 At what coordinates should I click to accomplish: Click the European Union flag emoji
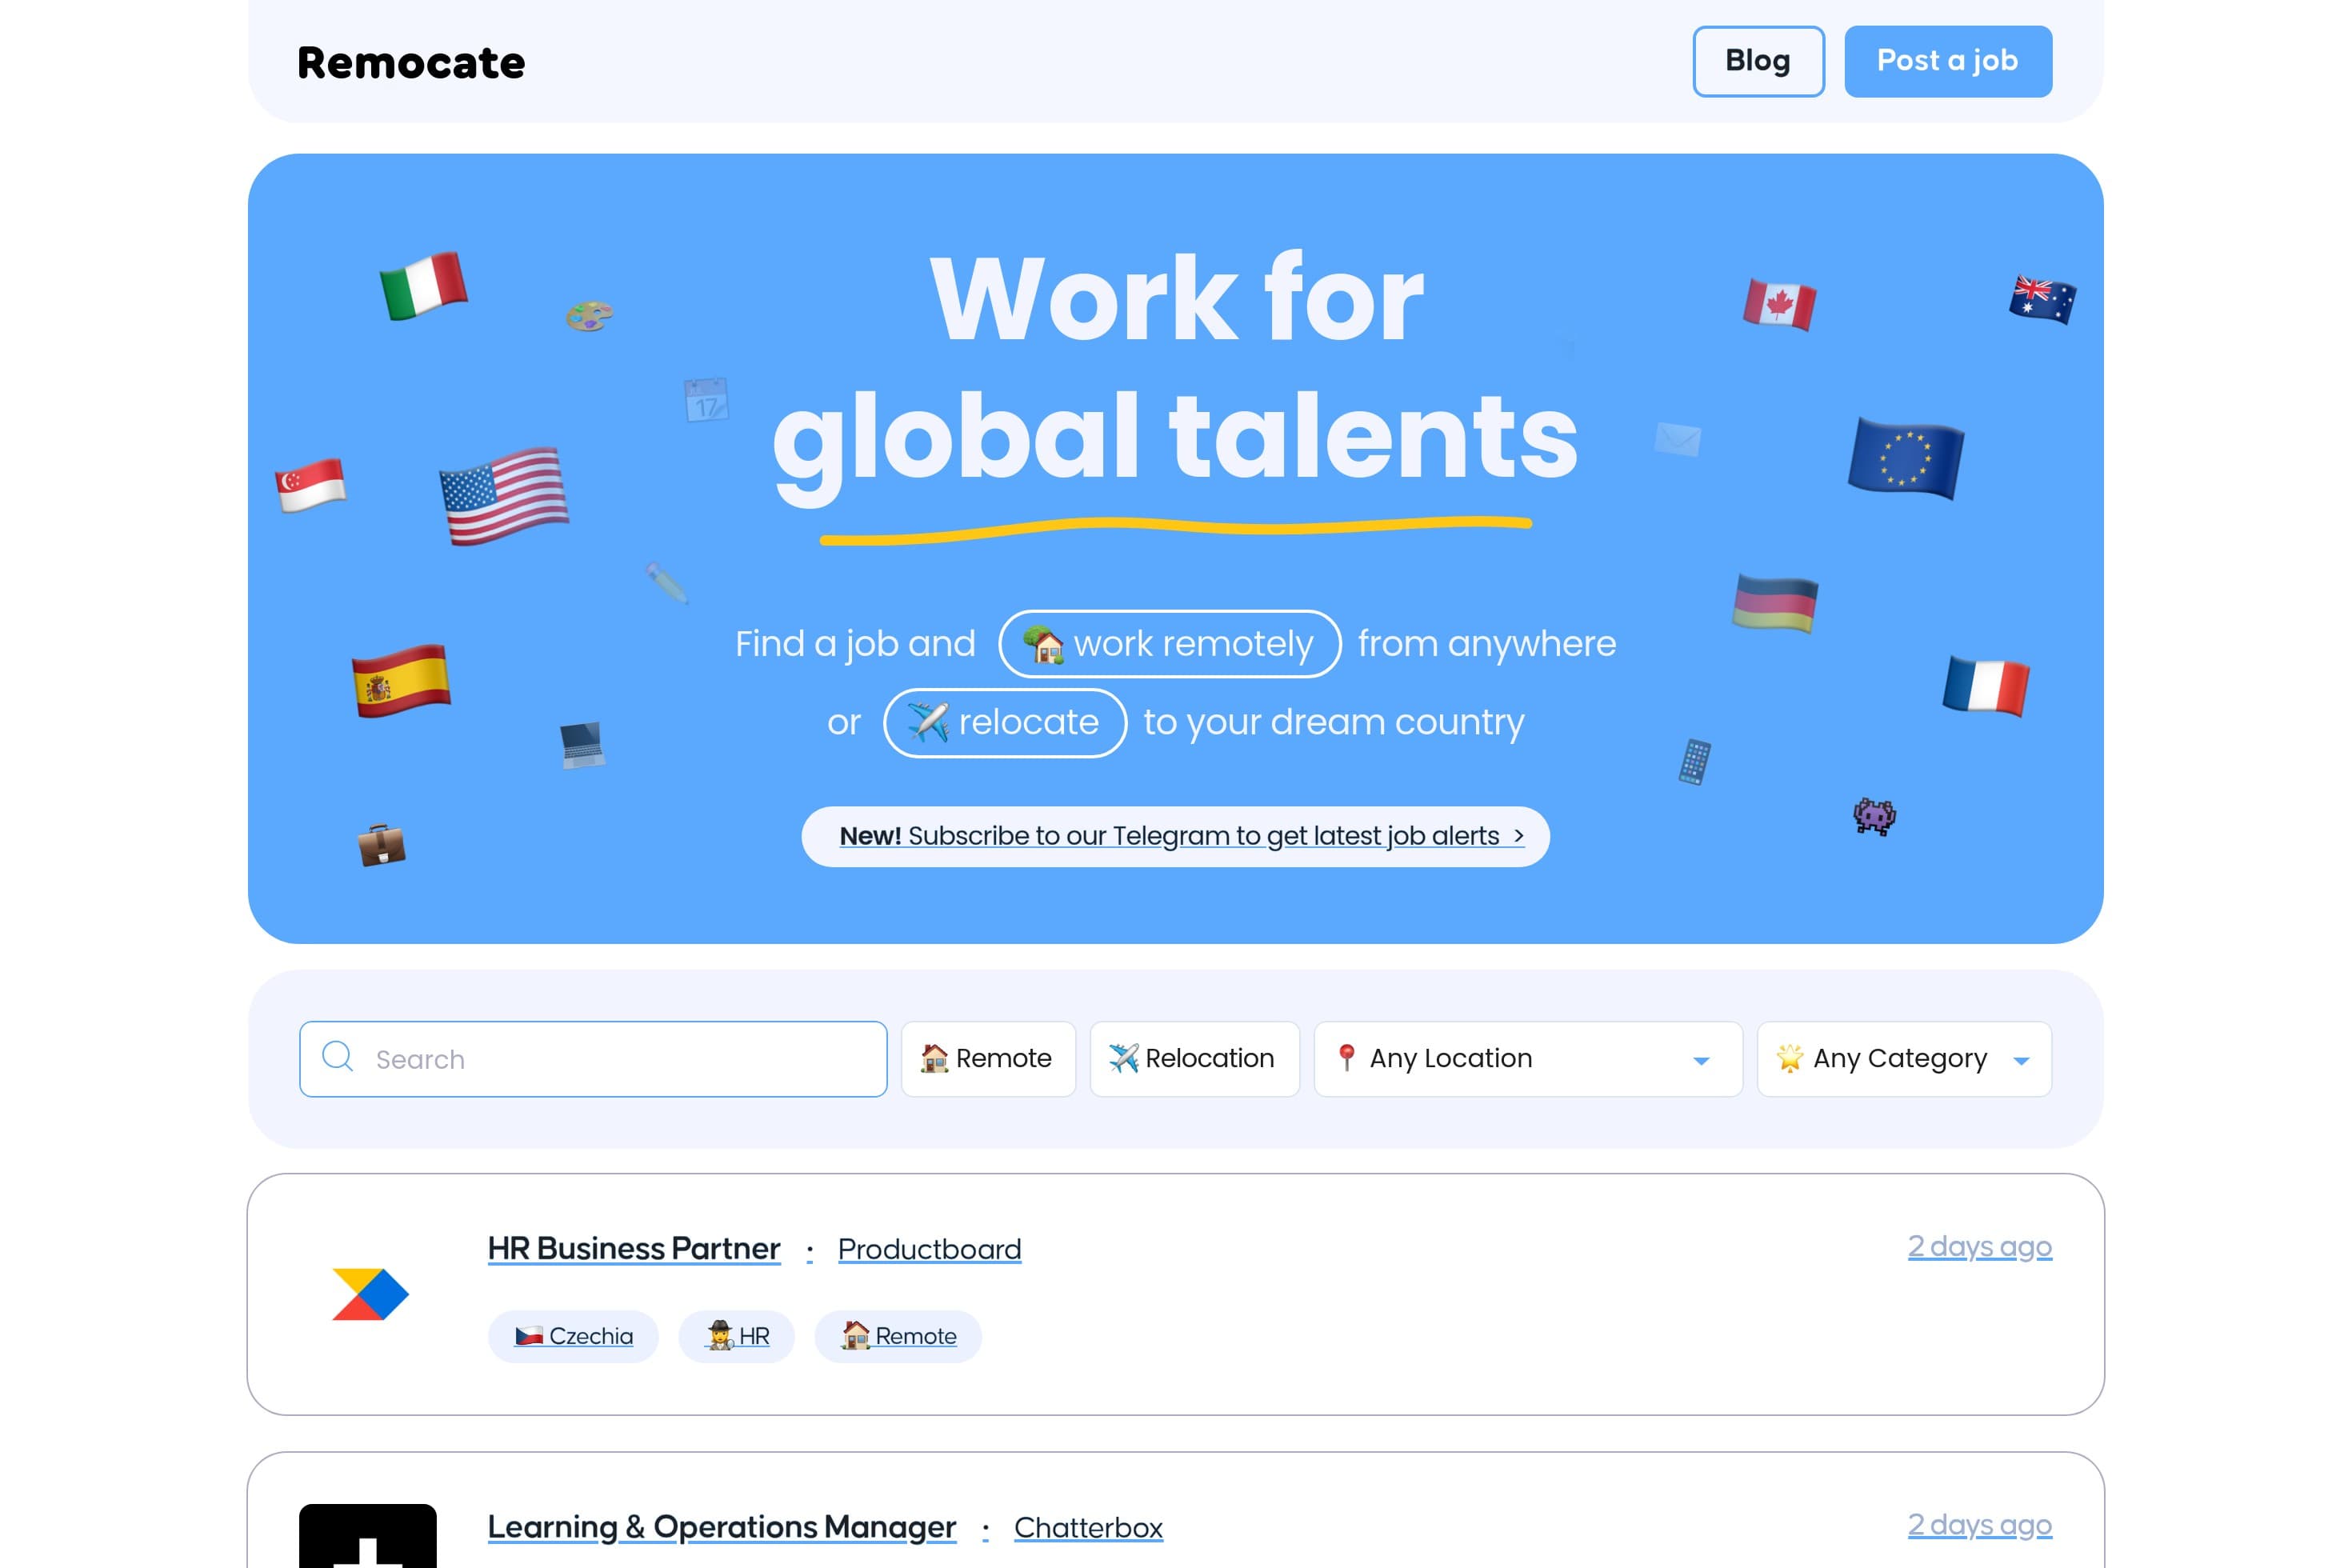[1906, 458]
